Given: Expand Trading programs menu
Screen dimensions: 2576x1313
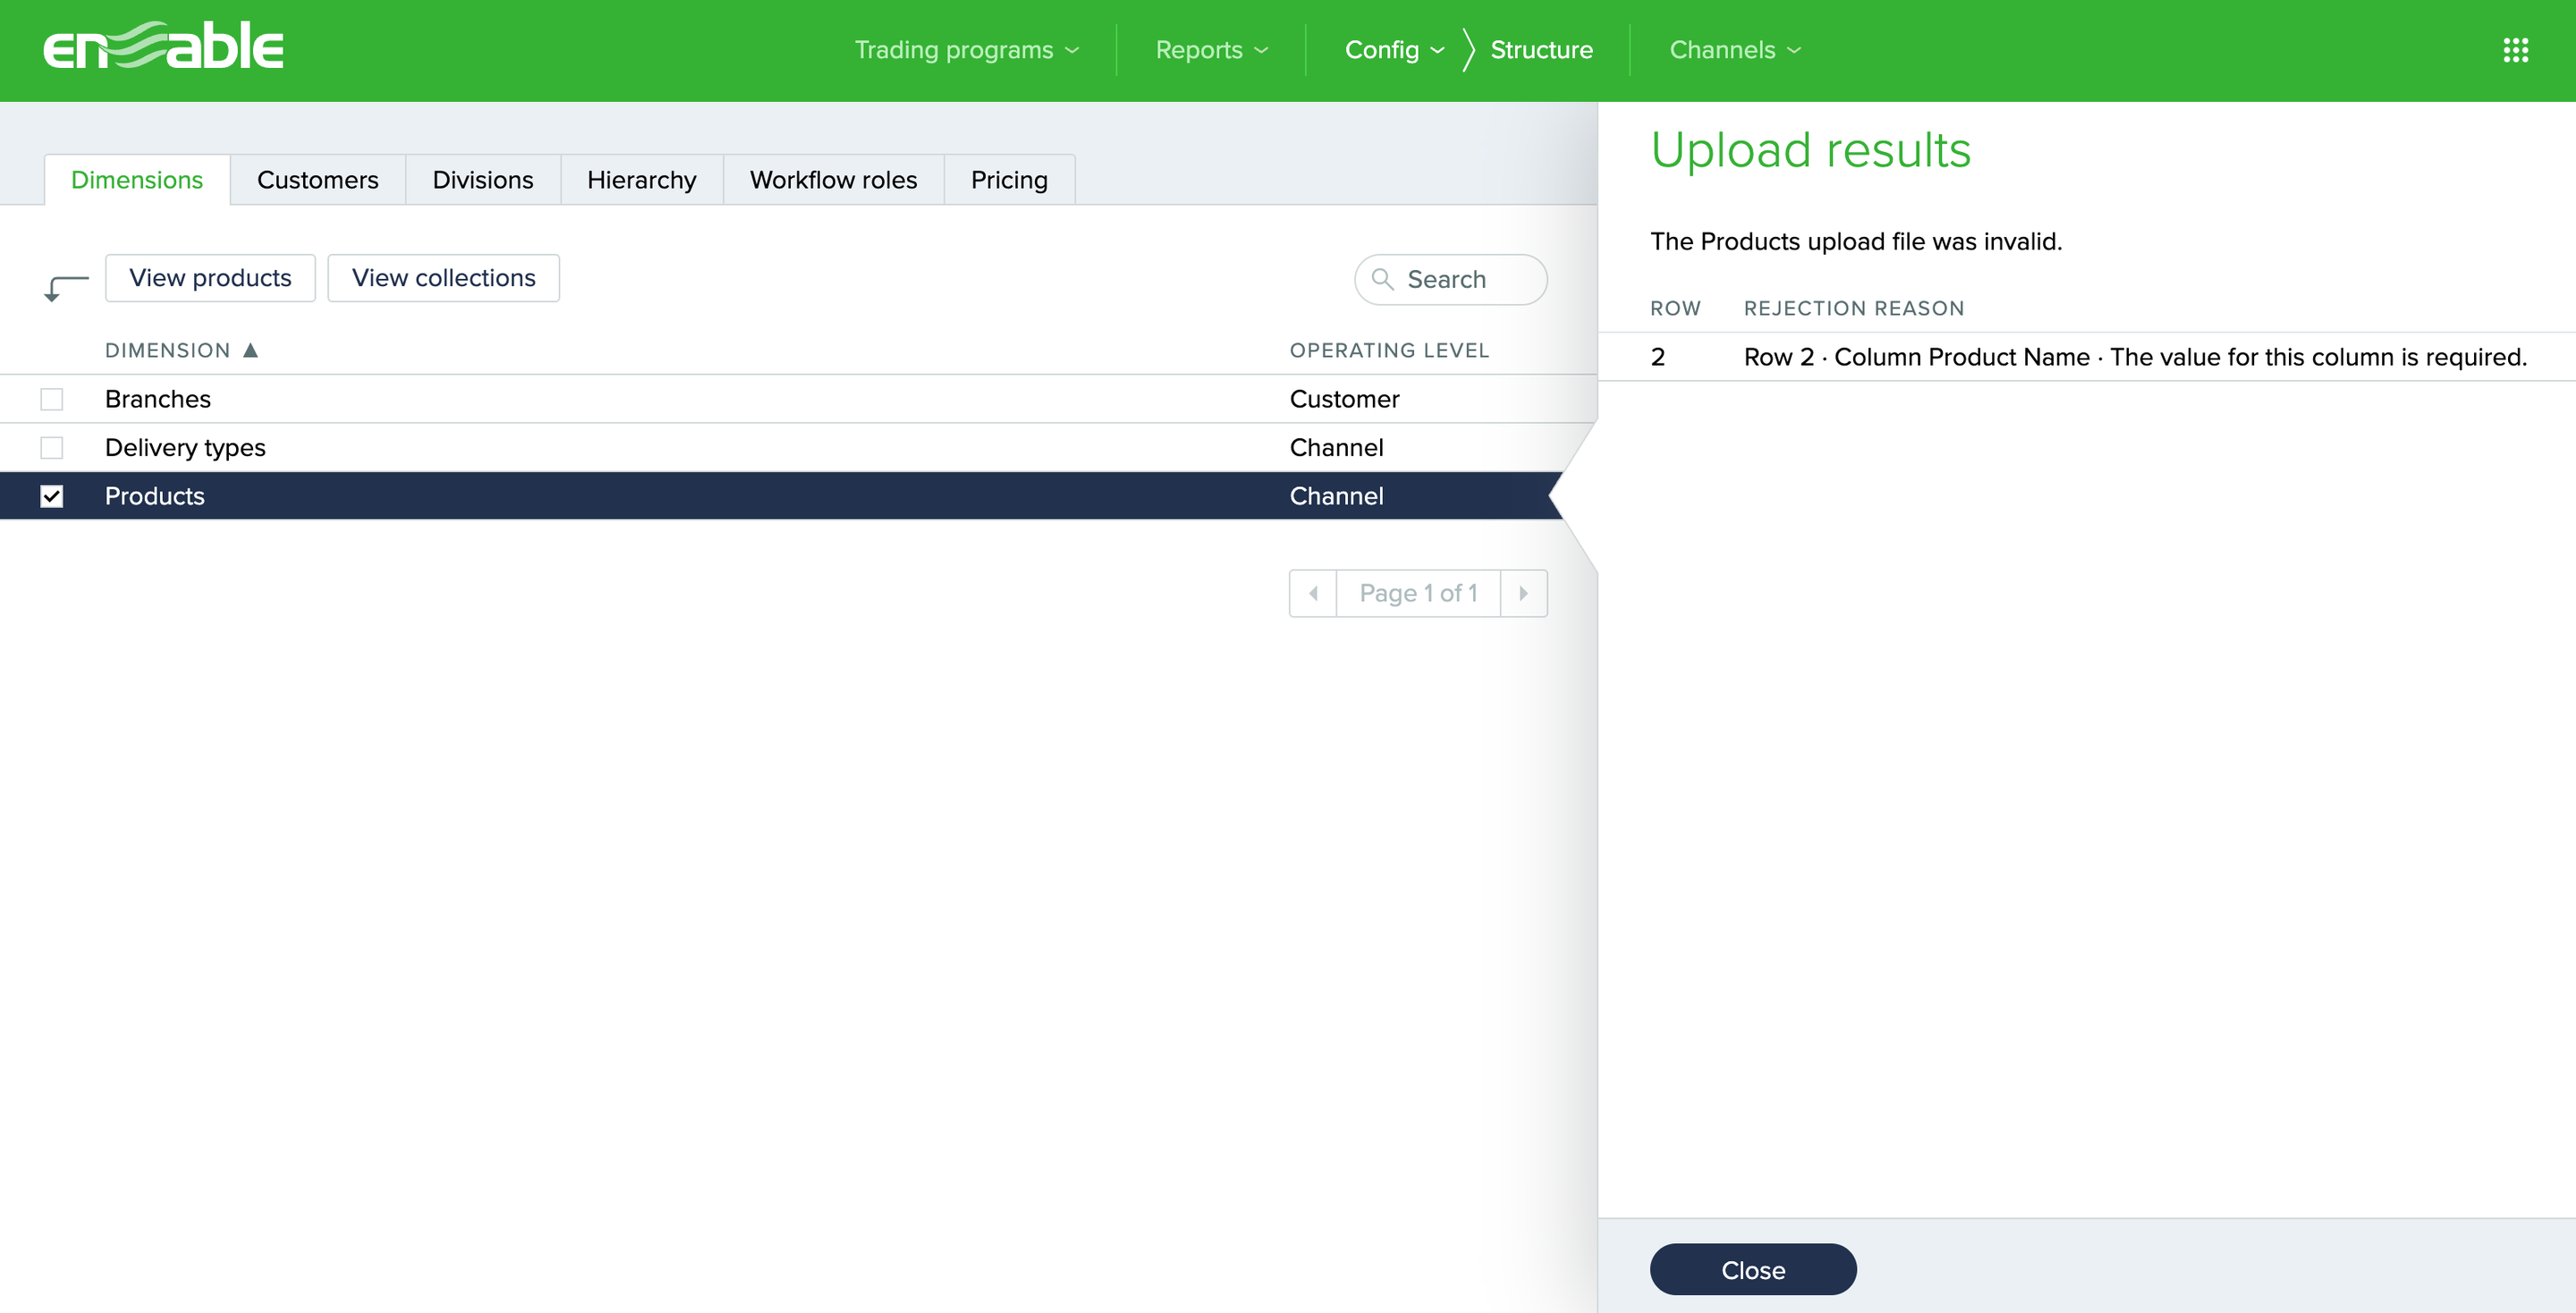Looking at the screenshot, I should (966, 50).
